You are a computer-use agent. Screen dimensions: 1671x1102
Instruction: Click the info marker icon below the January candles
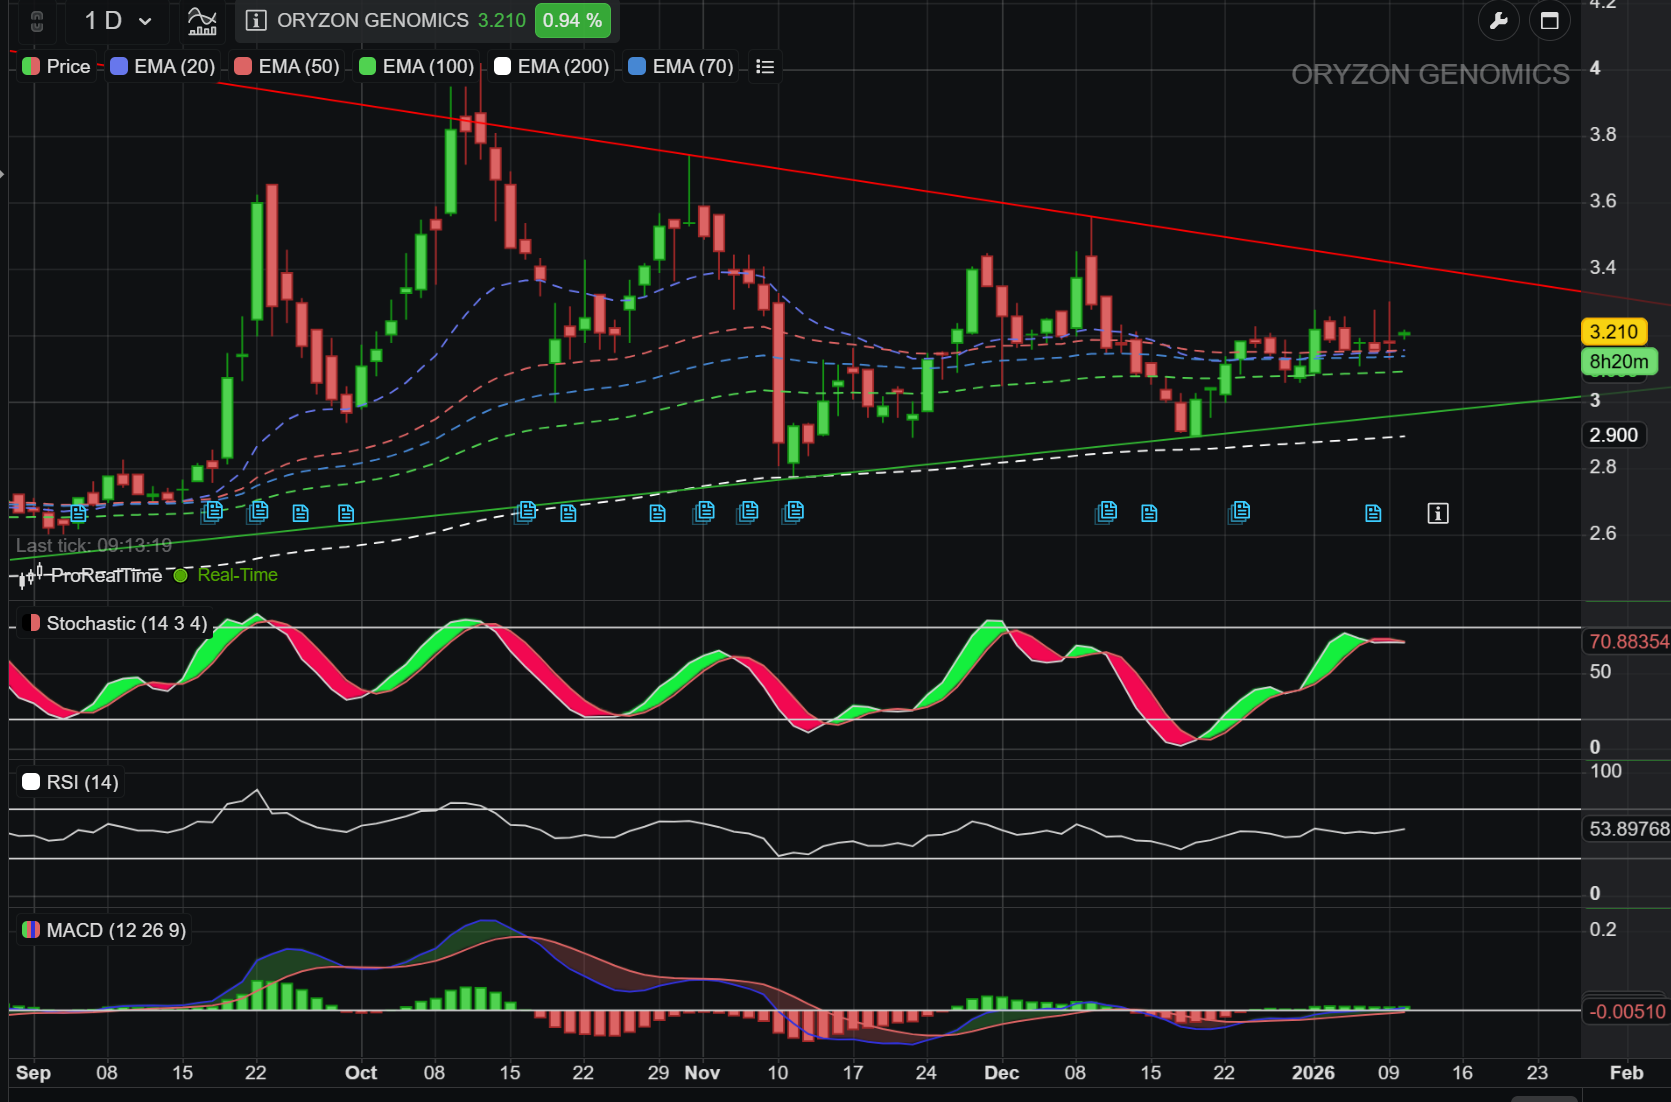click(1437, 514)
